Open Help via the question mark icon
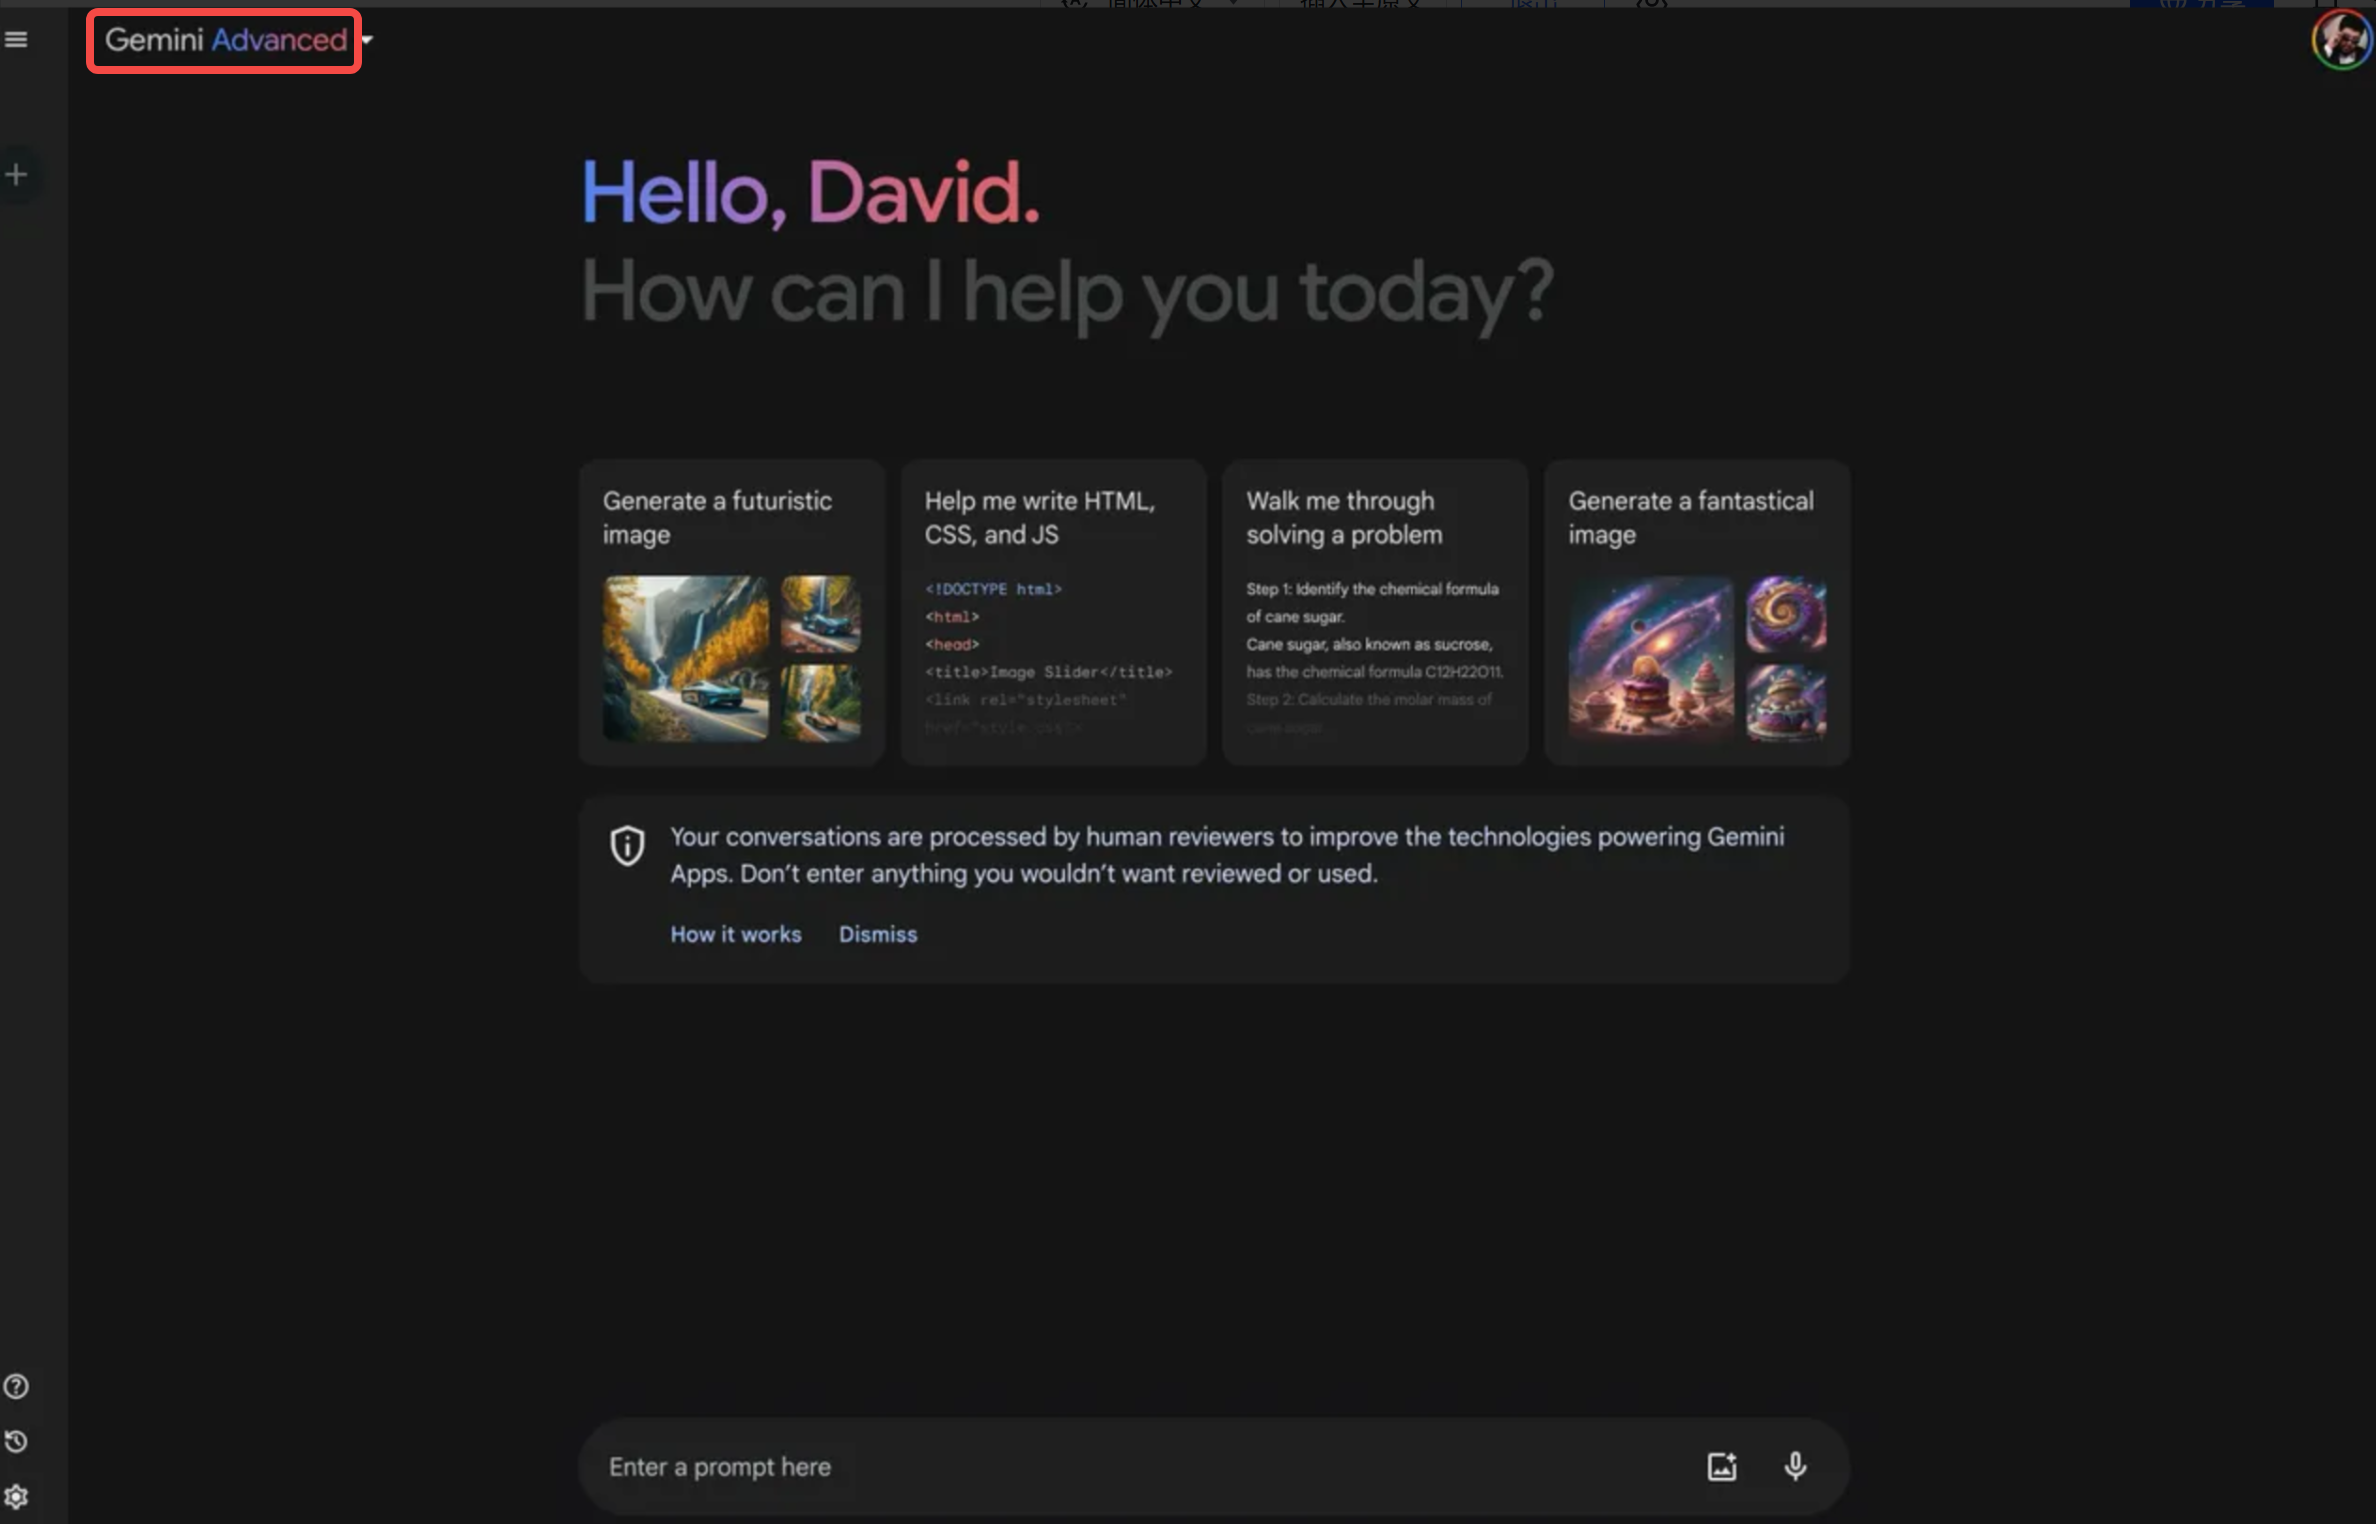The image size is (2376, 1524). [x=16, y=1386]
